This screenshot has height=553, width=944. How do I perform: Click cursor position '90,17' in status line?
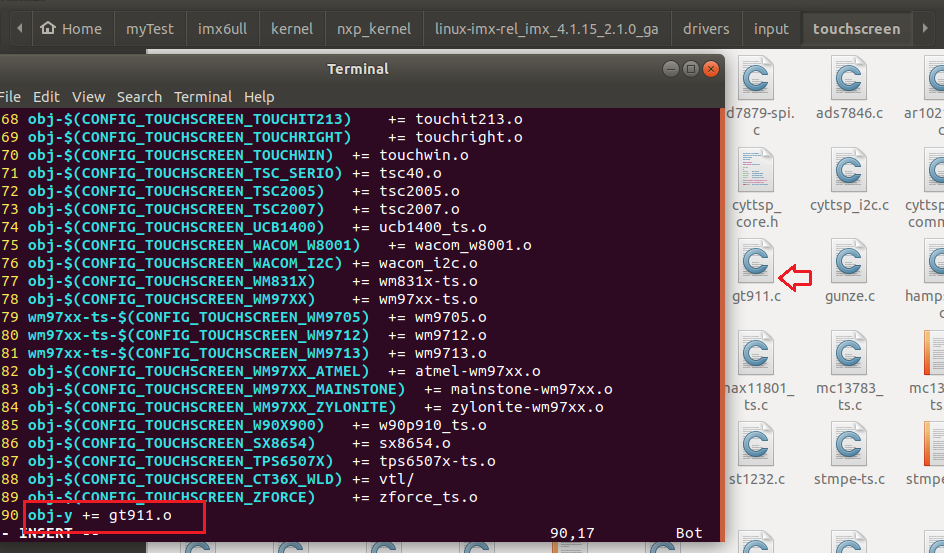pos(572,533)
